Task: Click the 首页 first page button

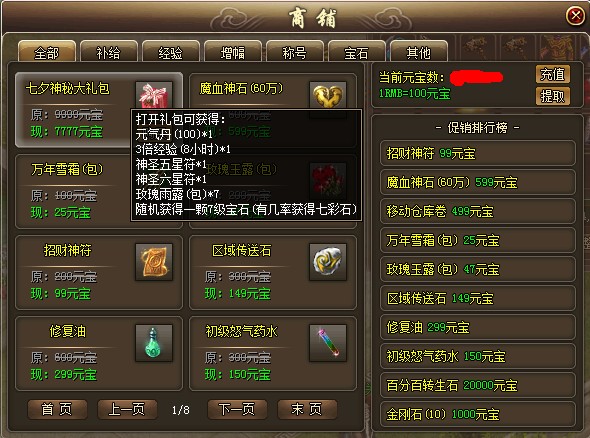Action: click(57, 409)
